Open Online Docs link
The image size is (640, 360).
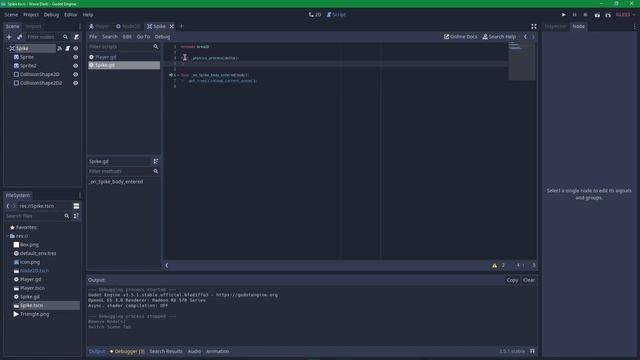[x=460, y=37]
